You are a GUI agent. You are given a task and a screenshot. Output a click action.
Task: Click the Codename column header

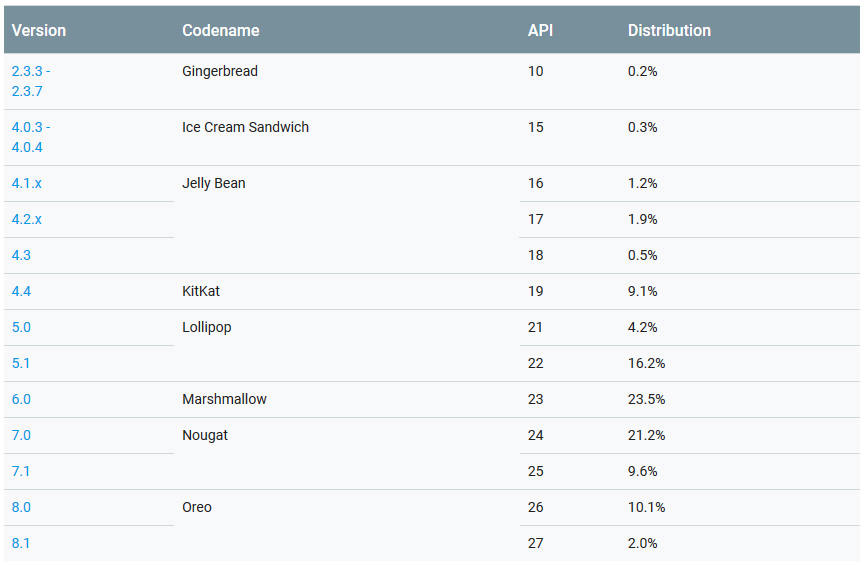pos(220,30)
